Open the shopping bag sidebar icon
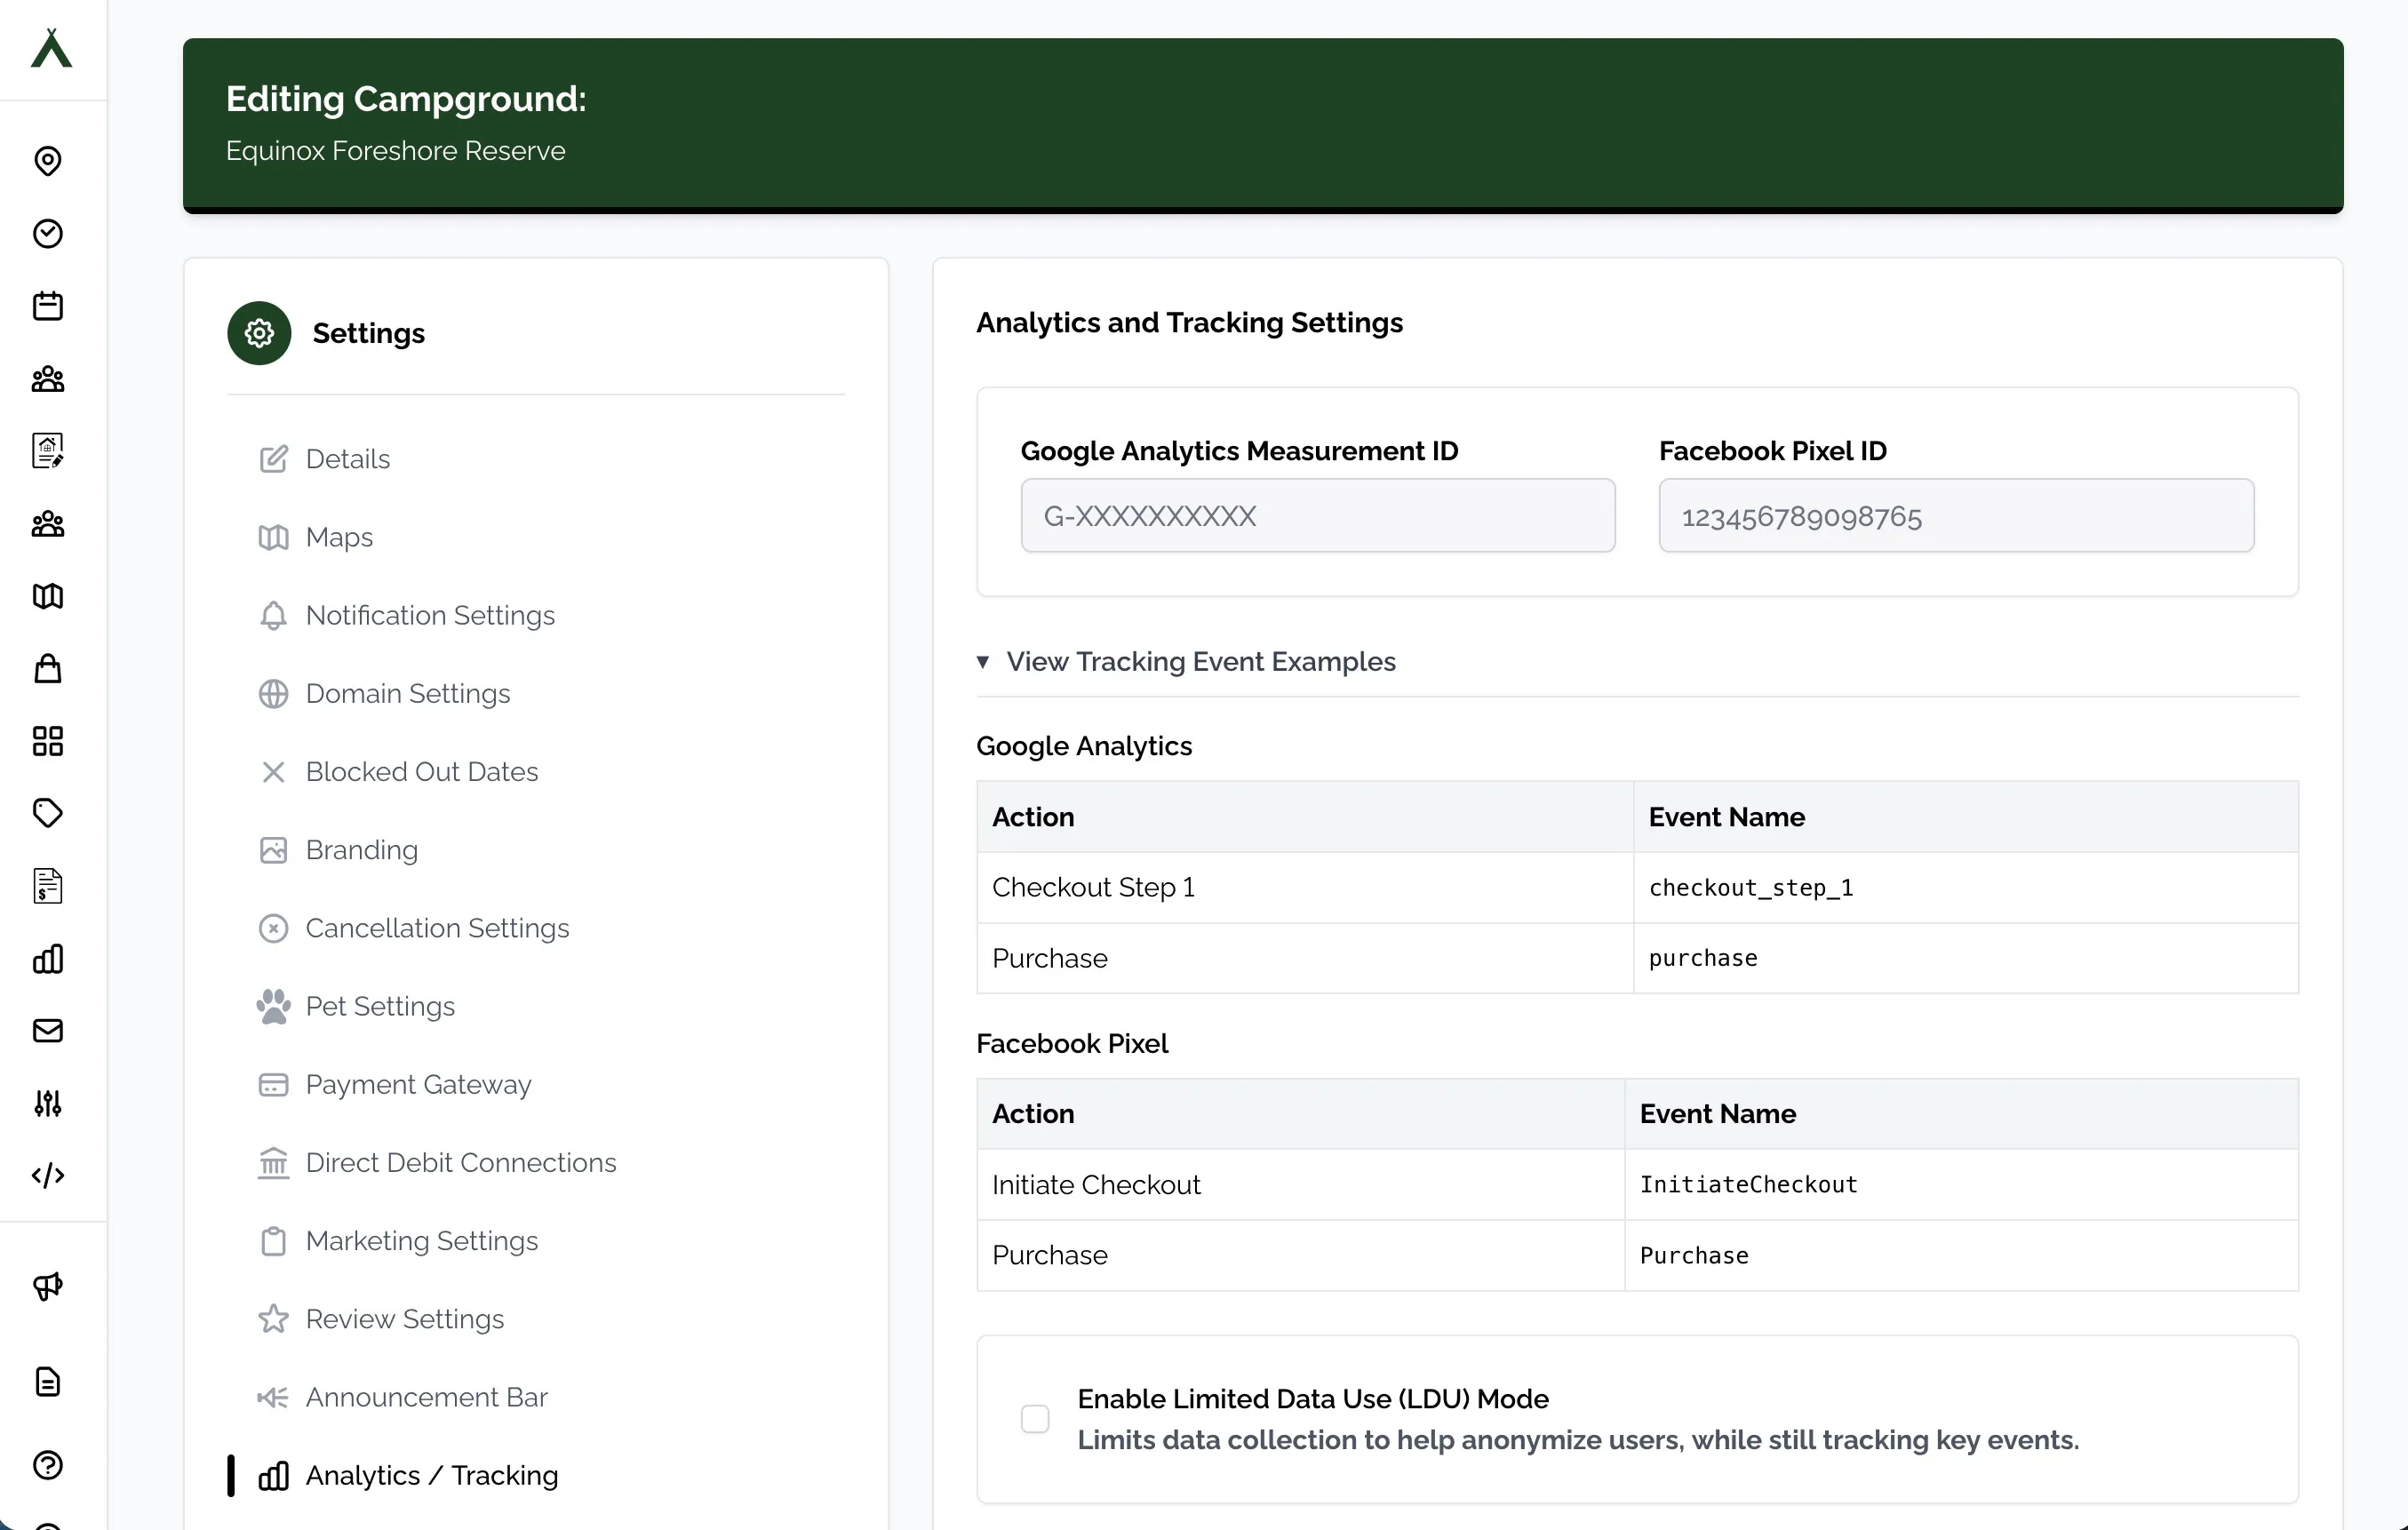The height and width of the screenshot is (1530, 2408). (x=48, y=668)
